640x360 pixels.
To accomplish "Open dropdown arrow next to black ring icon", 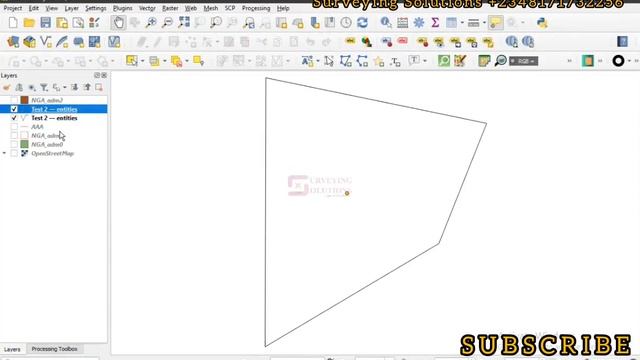I will (630, 61).
